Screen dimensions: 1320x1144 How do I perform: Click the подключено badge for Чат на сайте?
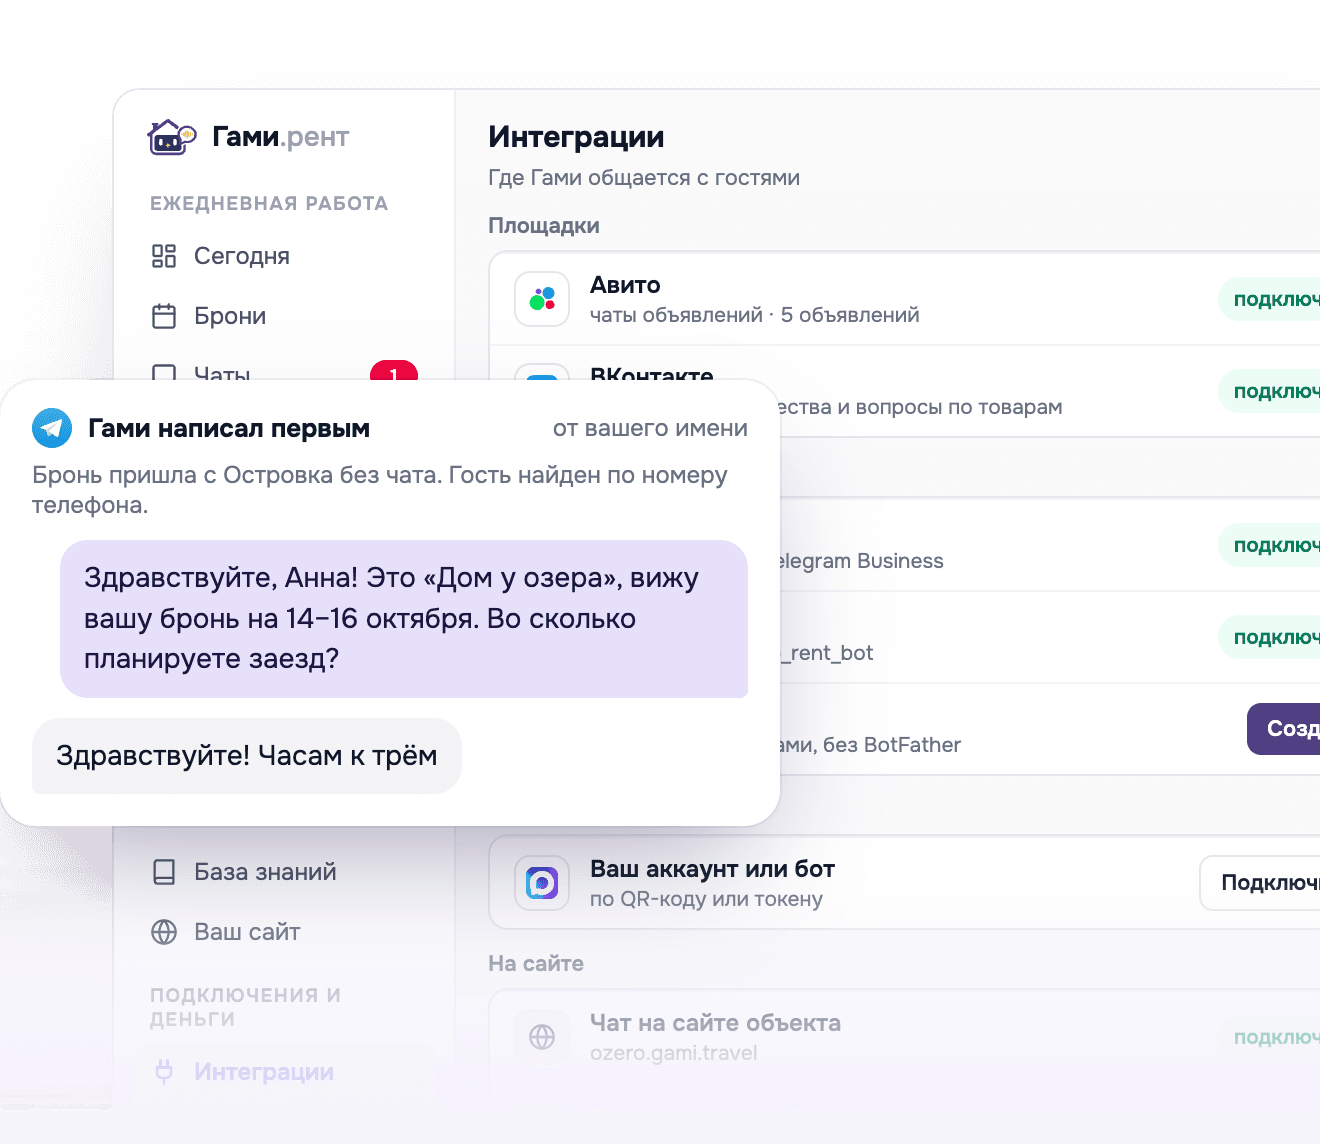click(x=1269, y=1038)
